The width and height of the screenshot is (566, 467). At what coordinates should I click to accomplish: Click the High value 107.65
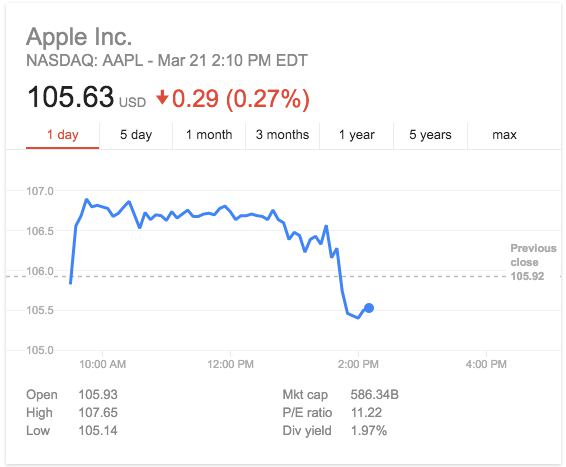tap(98, 413)
